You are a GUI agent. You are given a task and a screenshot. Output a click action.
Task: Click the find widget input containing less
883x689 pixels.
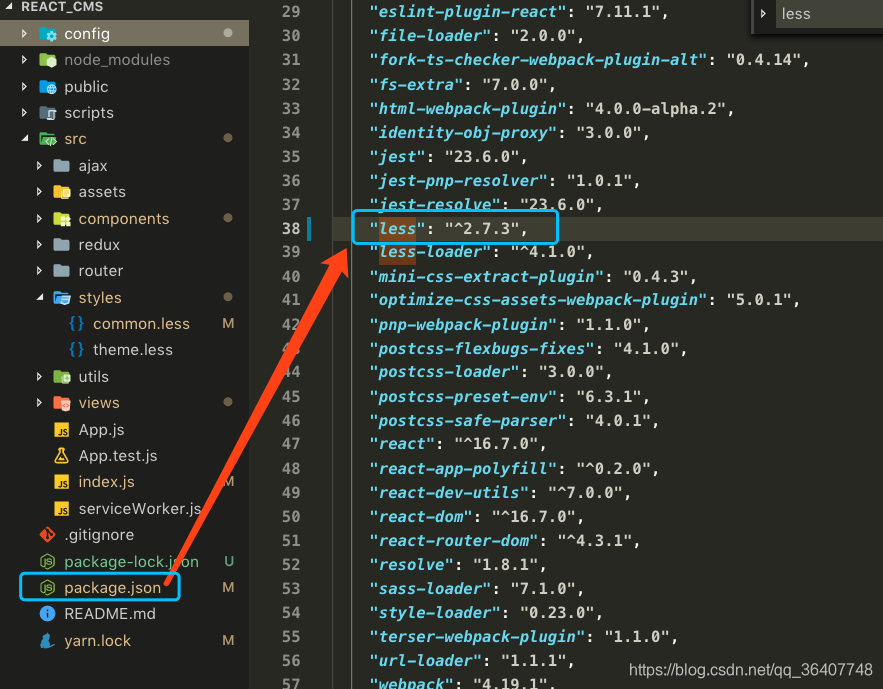point(829,14)
